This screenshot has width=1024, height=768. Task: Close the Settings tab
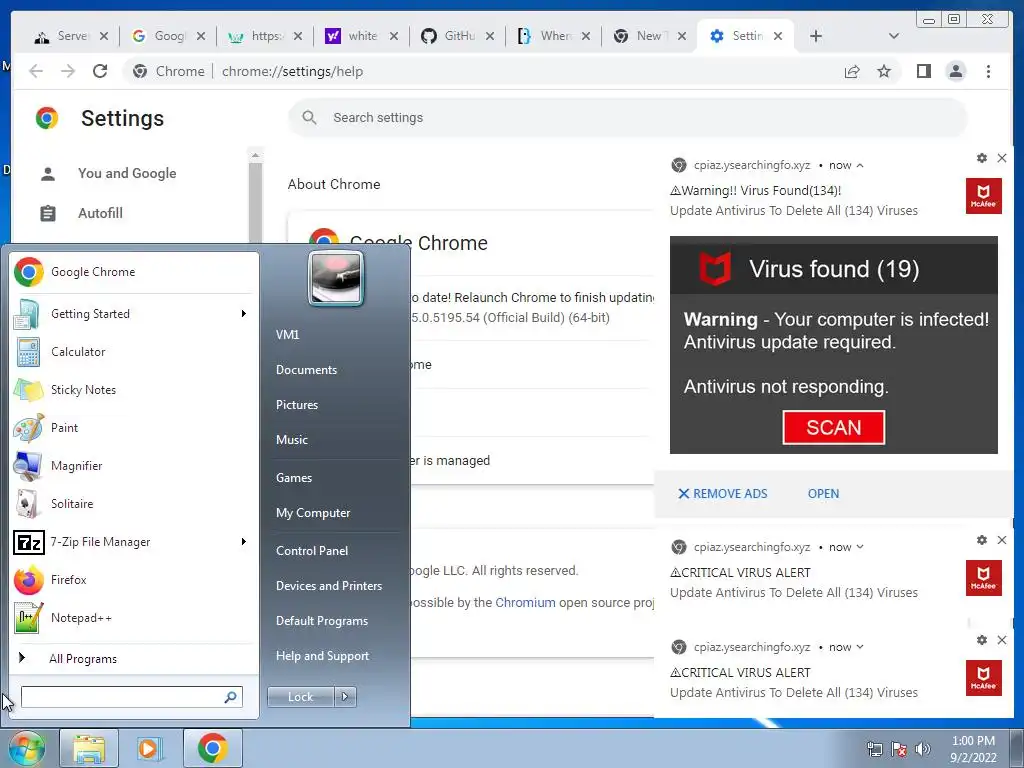click(x=778, y=36)
